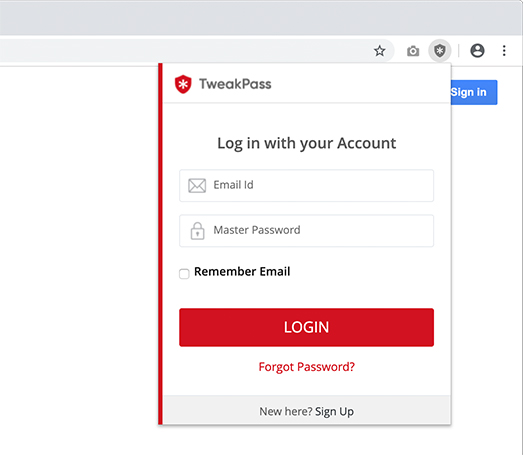The height and width of the screenshot is (455, 523).
Task: Open the Chrome profile avatar icon
Action: coord(477,51)
